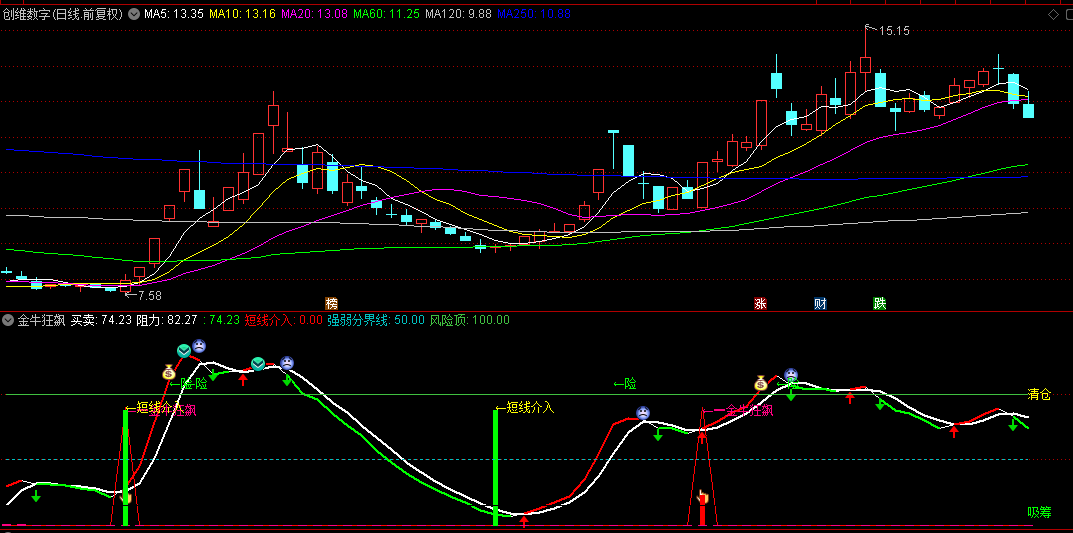Click the second teal checkmark icon
Screen dimensions: 1073x533
pos(258,364)
